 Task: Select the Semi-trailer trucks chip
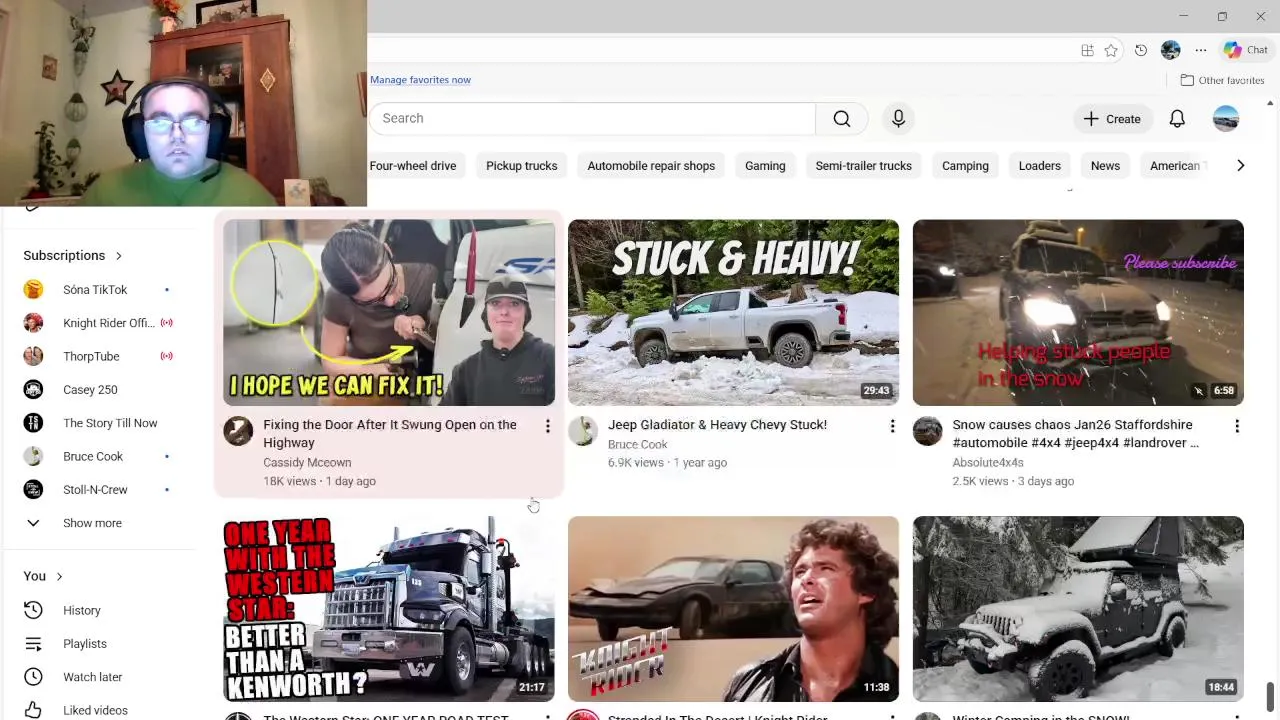[863, 166]
